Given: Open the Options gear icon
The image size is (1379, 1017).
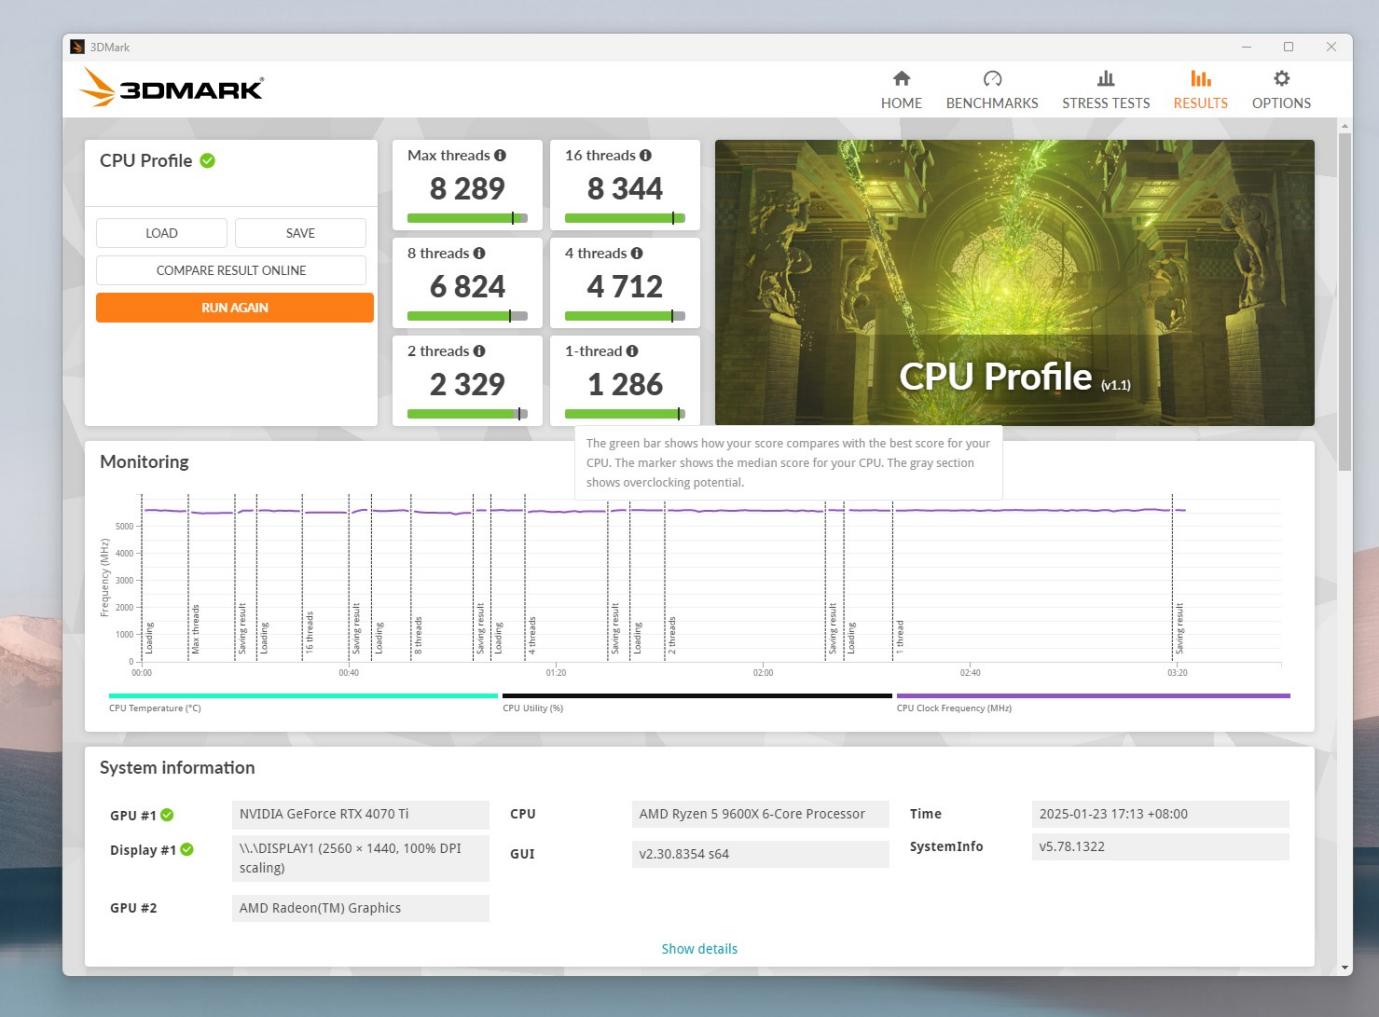Looking at the screenshot, I should [x=1281, y=79].
